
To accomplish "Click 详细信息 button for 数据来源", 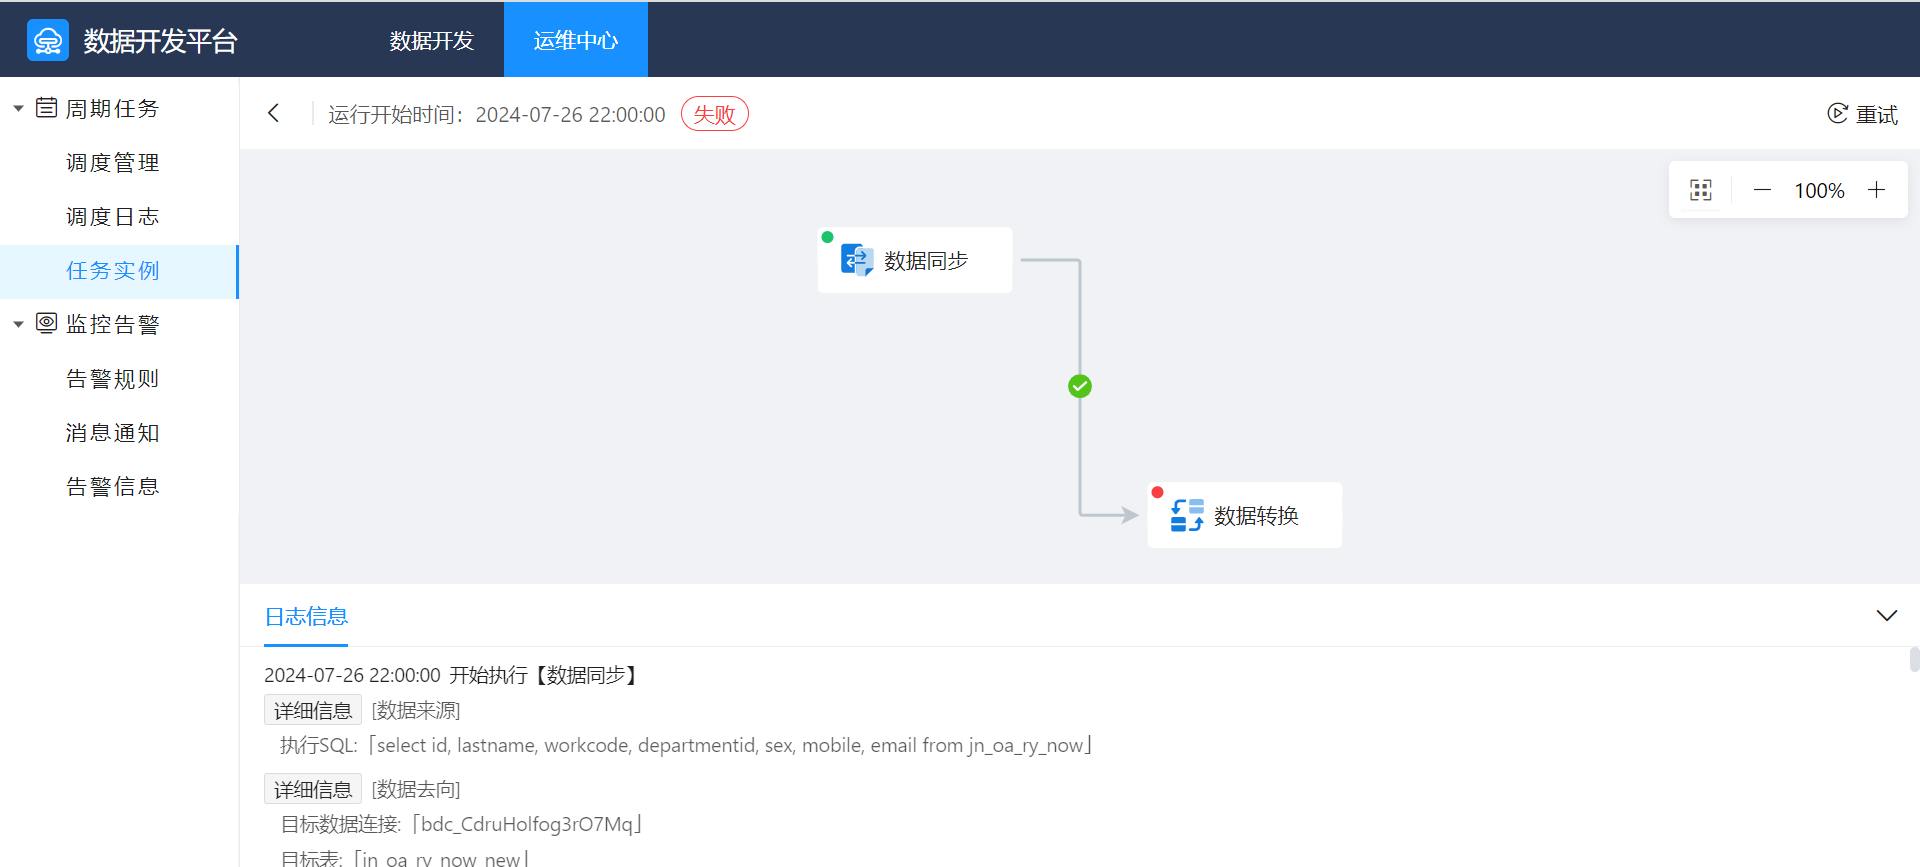I will pos(312,710).
